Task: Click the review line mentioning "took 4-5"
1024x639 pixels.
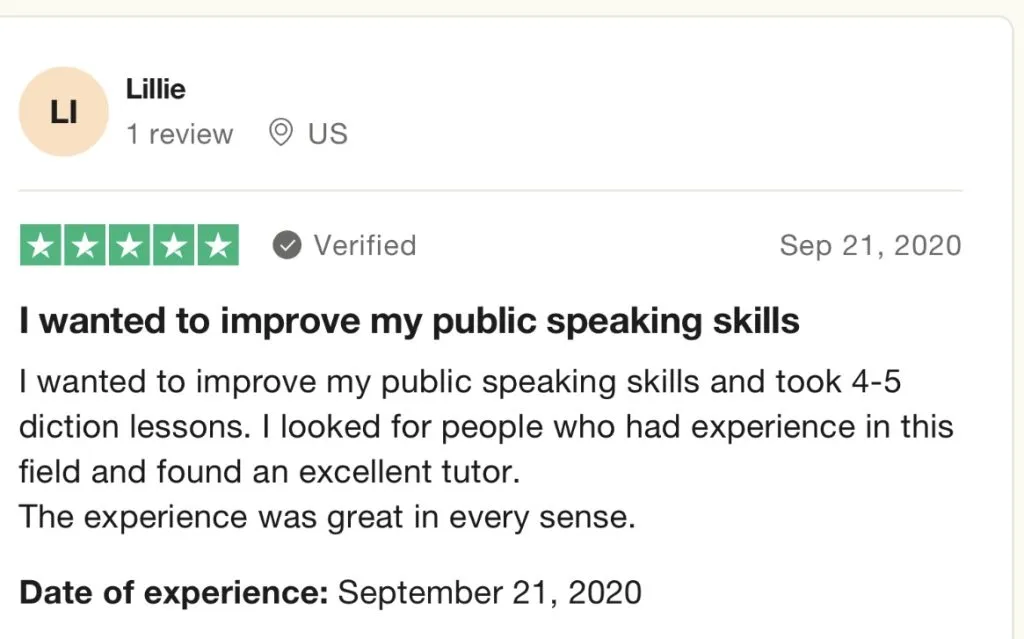Action: pos(460,381)
